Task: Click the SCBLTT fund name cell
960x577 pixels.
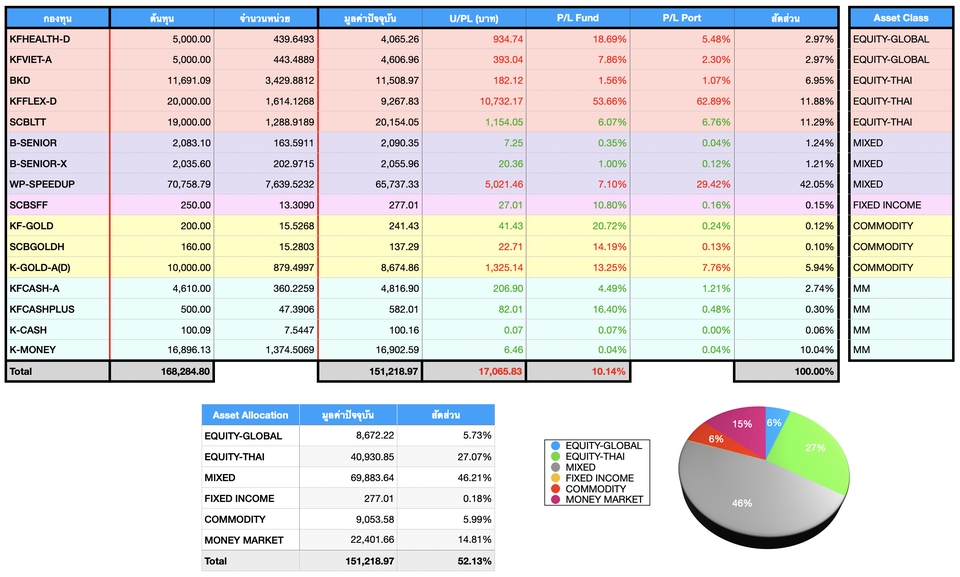Action: click(x=58, y=122)
